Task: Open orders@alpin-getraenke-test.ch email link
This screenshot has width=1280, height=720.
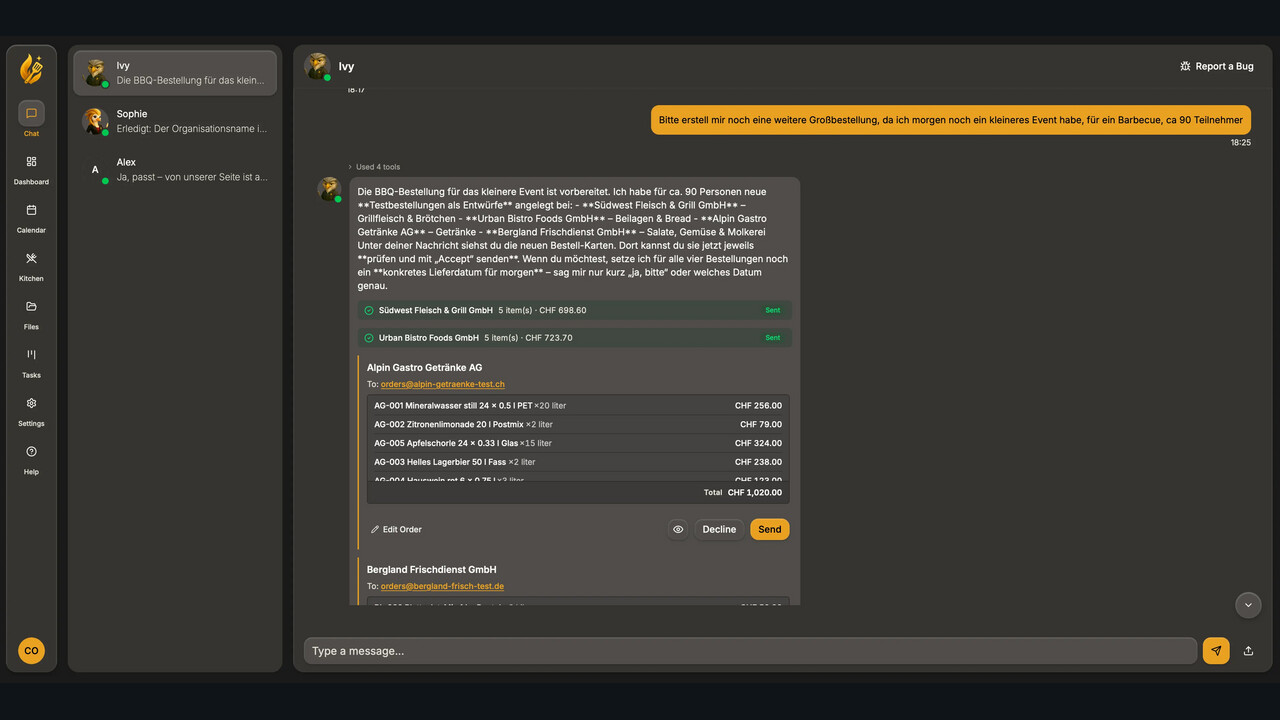Action: (442, 384)
